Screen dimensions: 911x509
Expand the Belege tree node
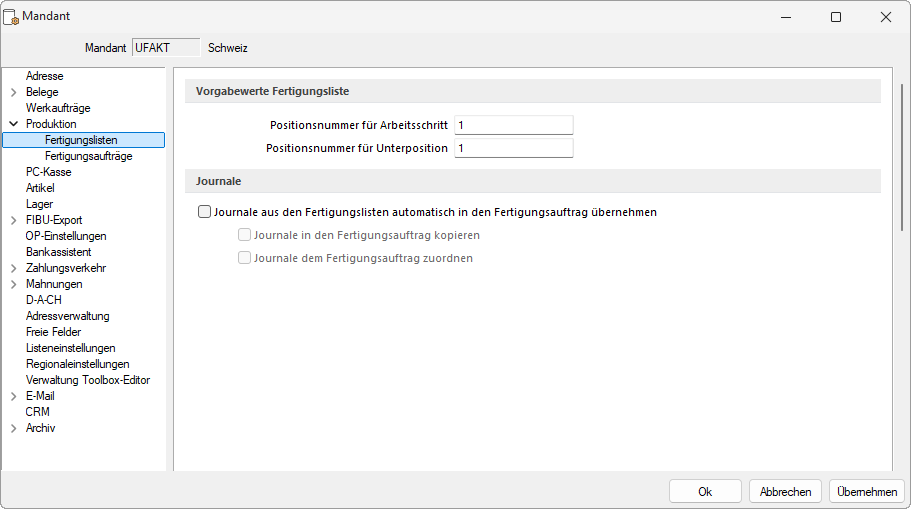tap(13, 92)
